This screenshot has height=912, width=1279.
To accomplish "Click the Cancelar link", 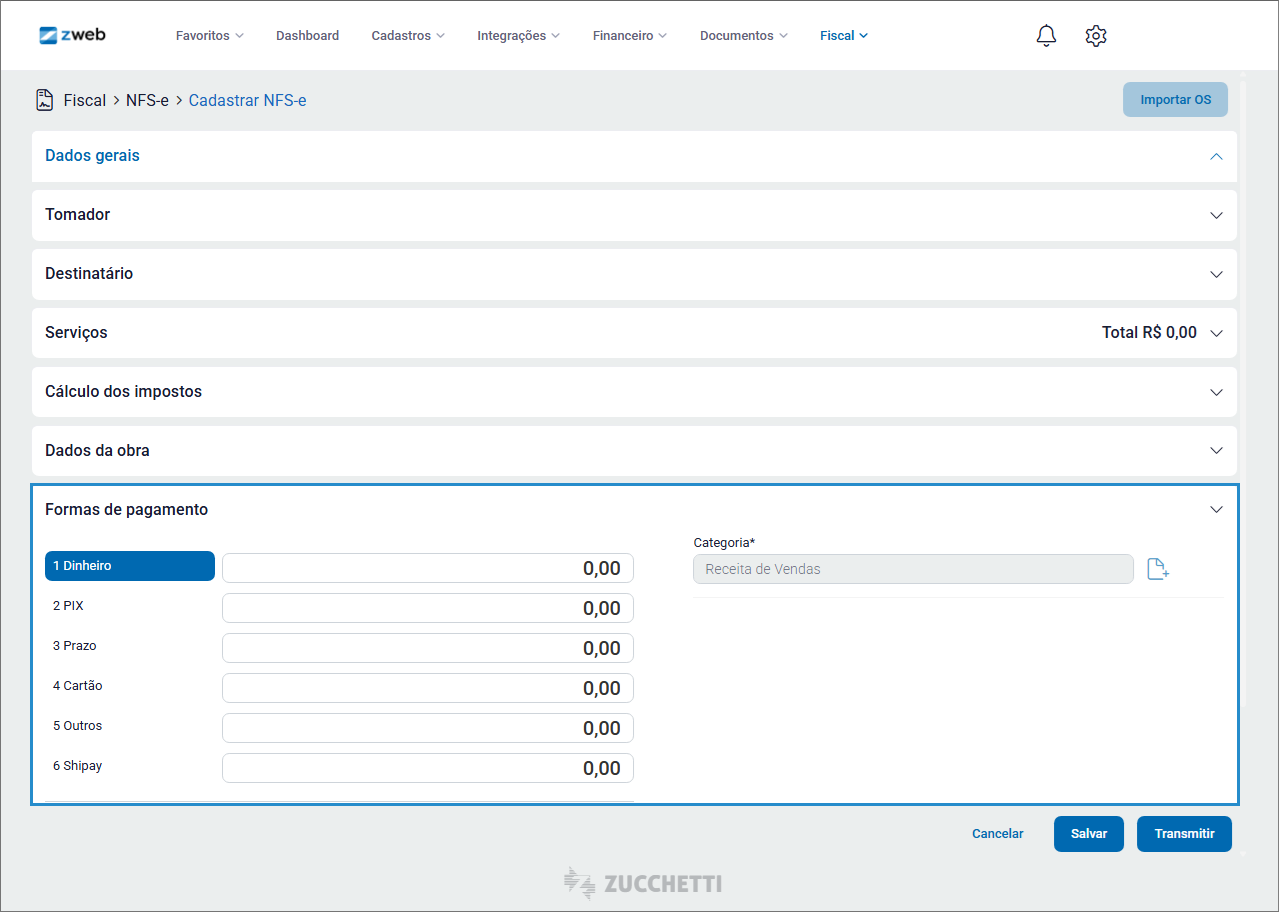I will click(x=997, y=834).
